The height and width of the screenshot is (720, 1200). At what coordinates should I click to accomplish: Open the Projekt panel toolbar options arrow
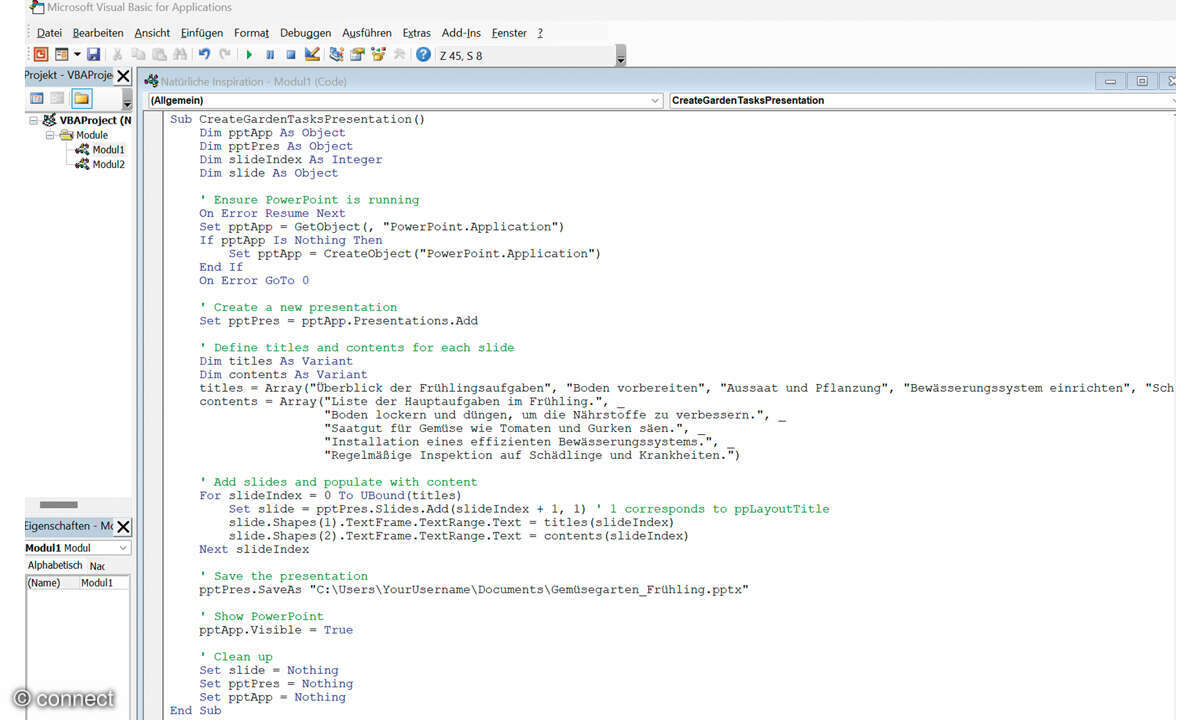(127, 101)
